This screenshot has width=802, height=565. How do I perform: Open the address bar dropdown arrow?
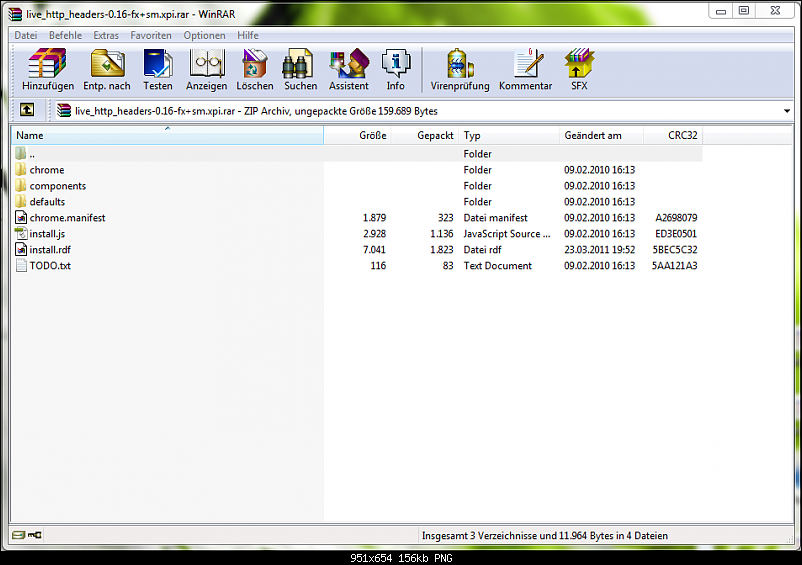pos(787,111)
